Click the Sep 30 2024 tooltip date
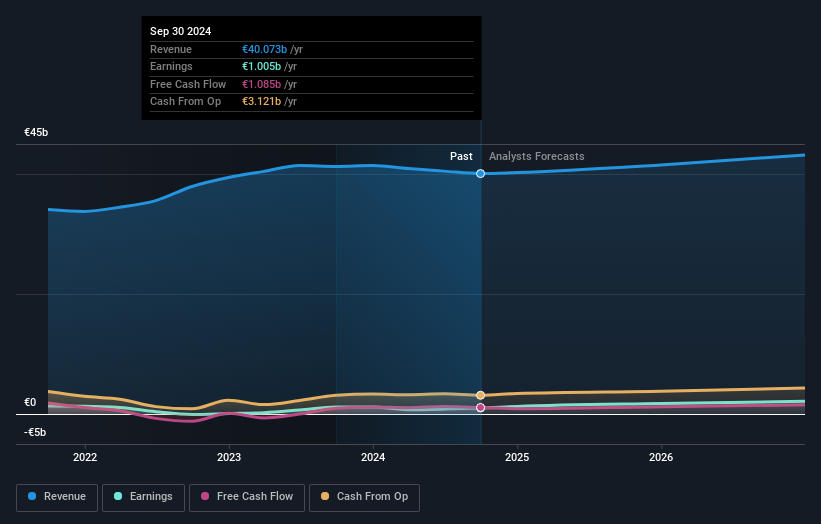This screenshot has height=524, width=821. (x=180, y=31)
